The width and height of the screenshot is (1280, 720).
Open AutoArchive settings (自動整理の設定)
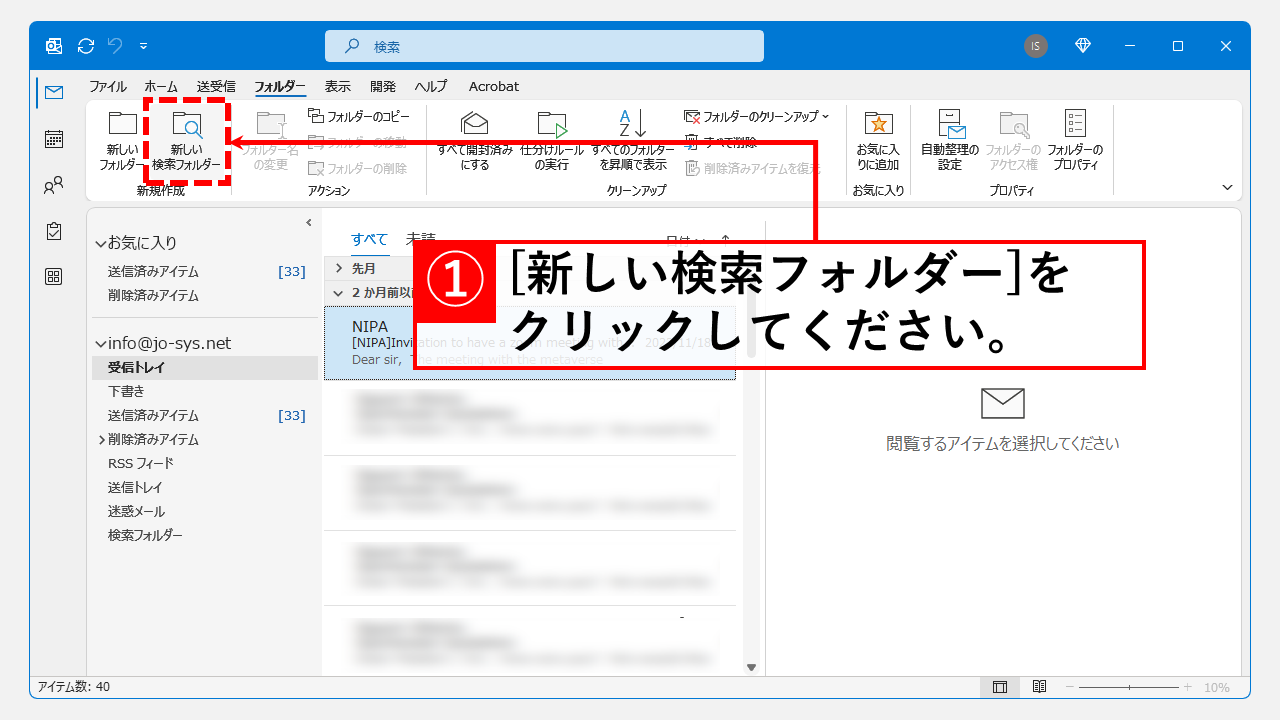(x=950, y=141)
